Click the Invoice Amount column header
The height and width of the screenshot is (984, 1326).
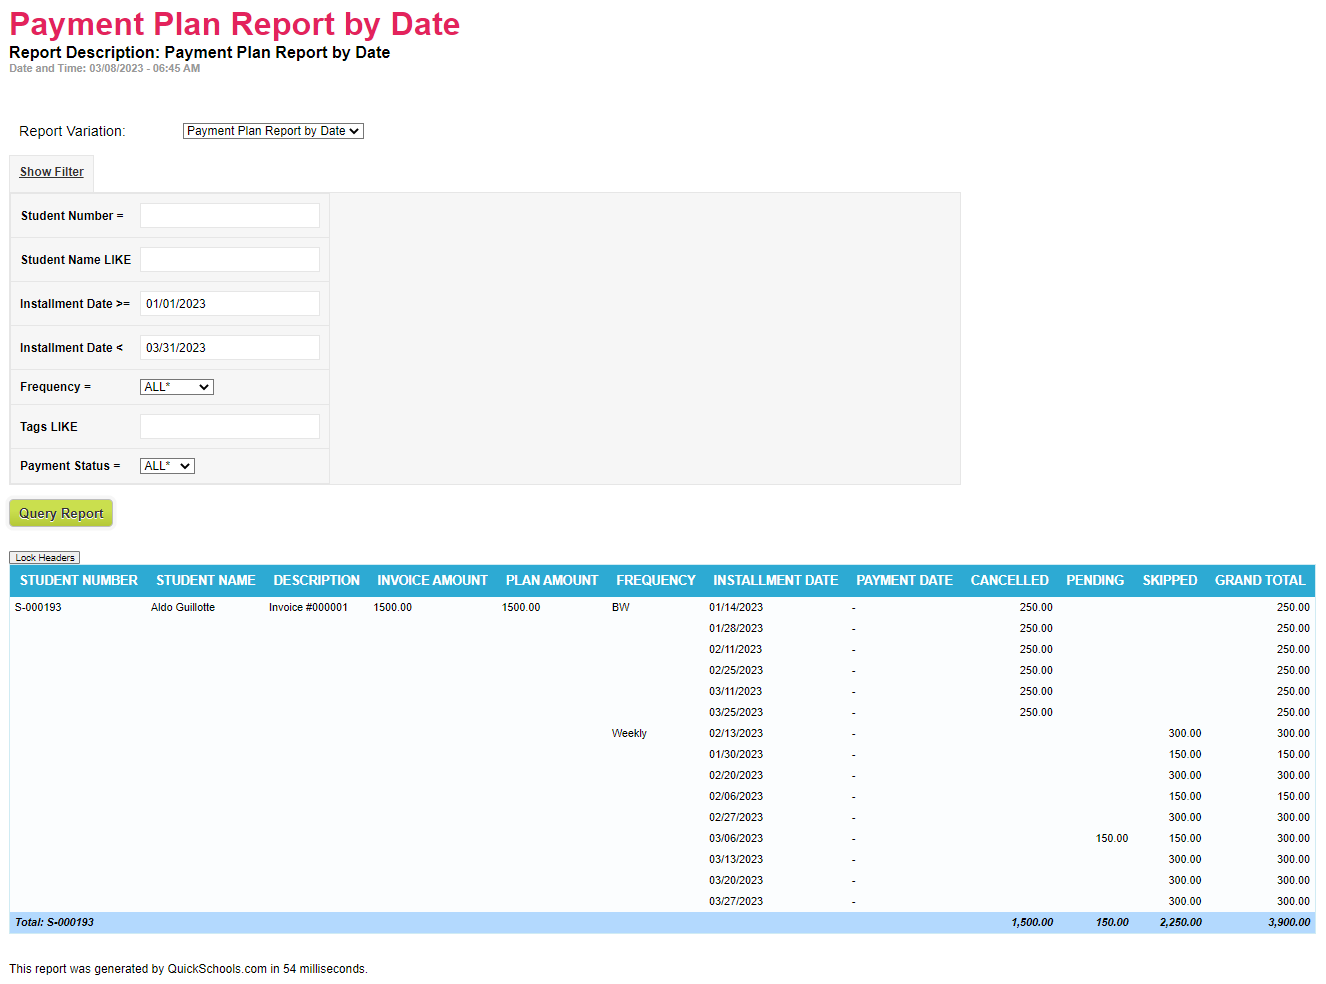(432, 581)
